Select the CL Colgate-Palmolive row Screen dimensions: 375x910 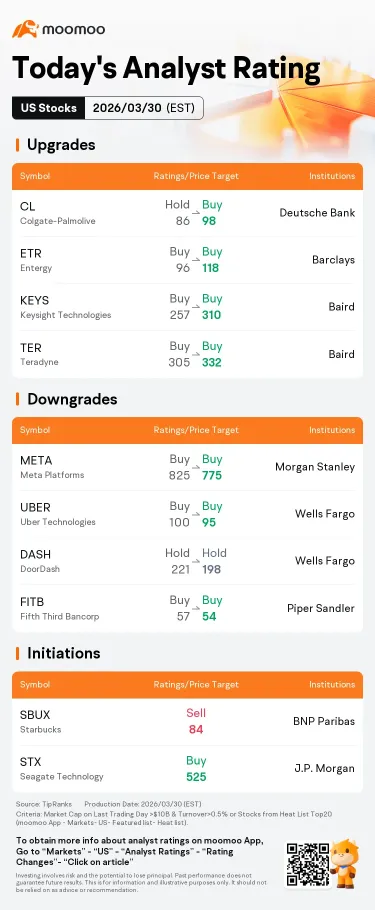[x=188, y=213]
